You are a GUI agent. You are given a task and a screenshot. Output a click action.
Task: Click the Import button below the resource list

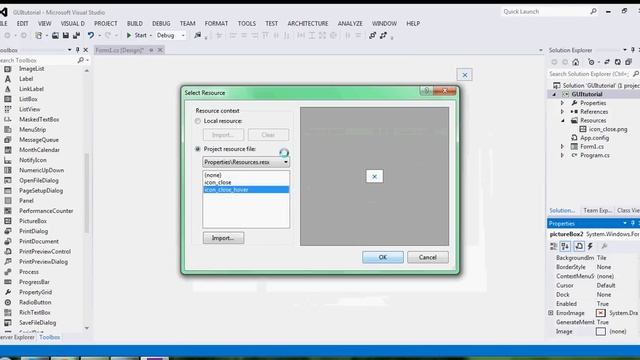pyautogui.click(x=223, y=238)
